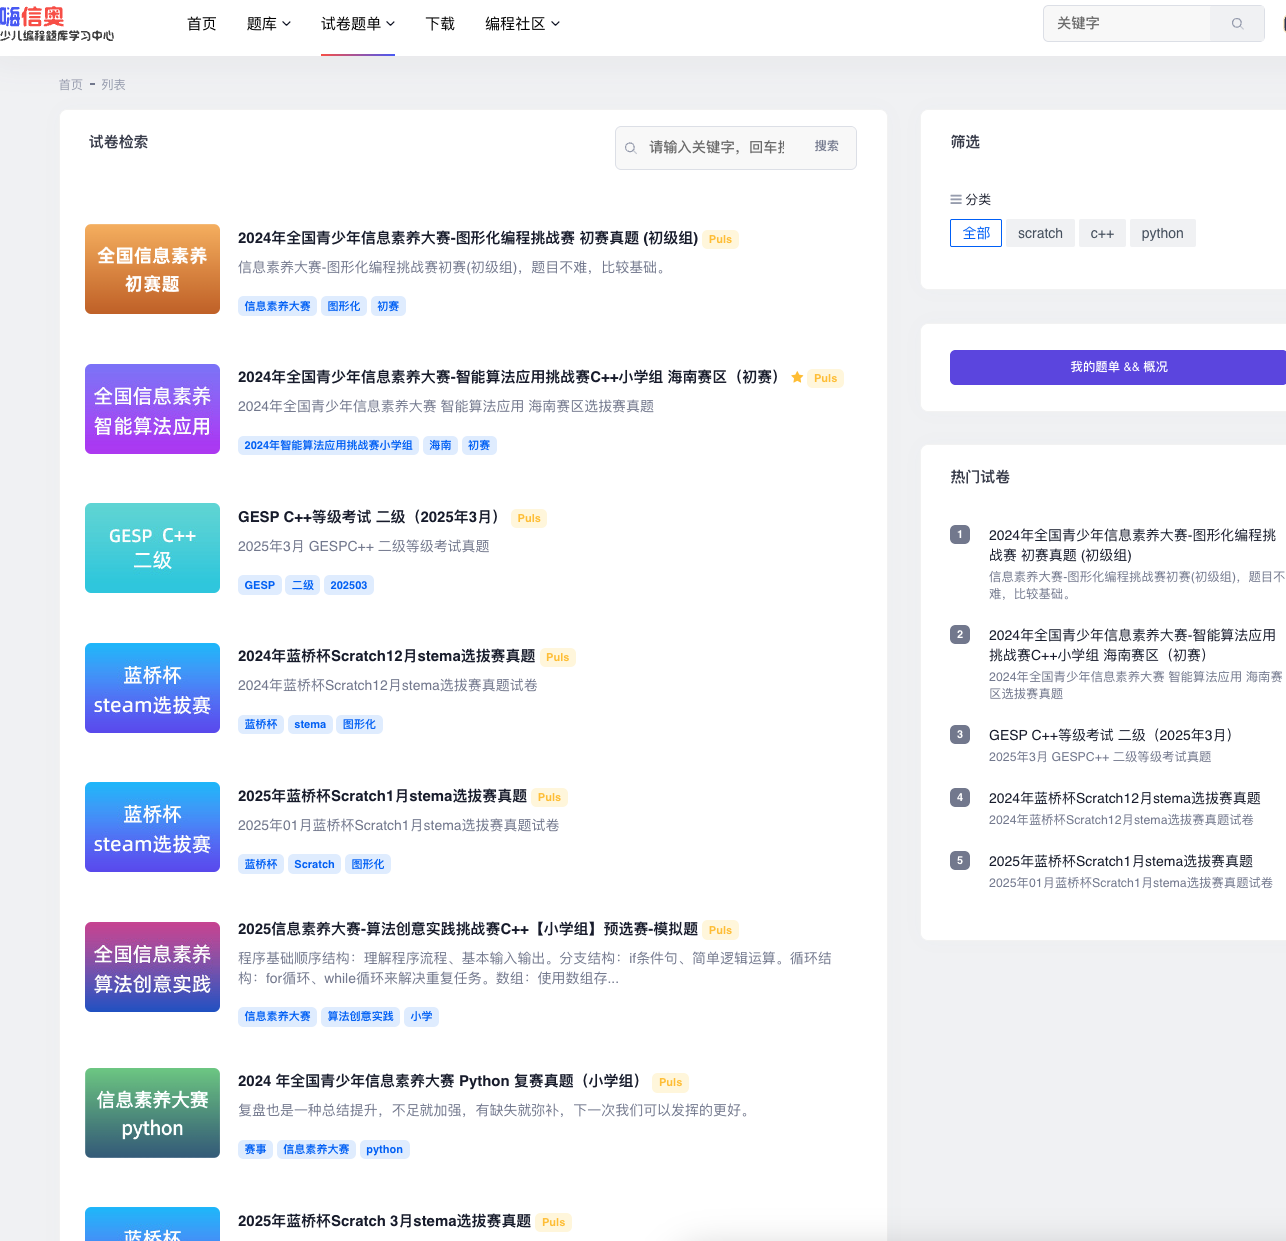Filter by scratch category
The width and height of the screenshot is (1286, 1241).
pos(1040,233)
